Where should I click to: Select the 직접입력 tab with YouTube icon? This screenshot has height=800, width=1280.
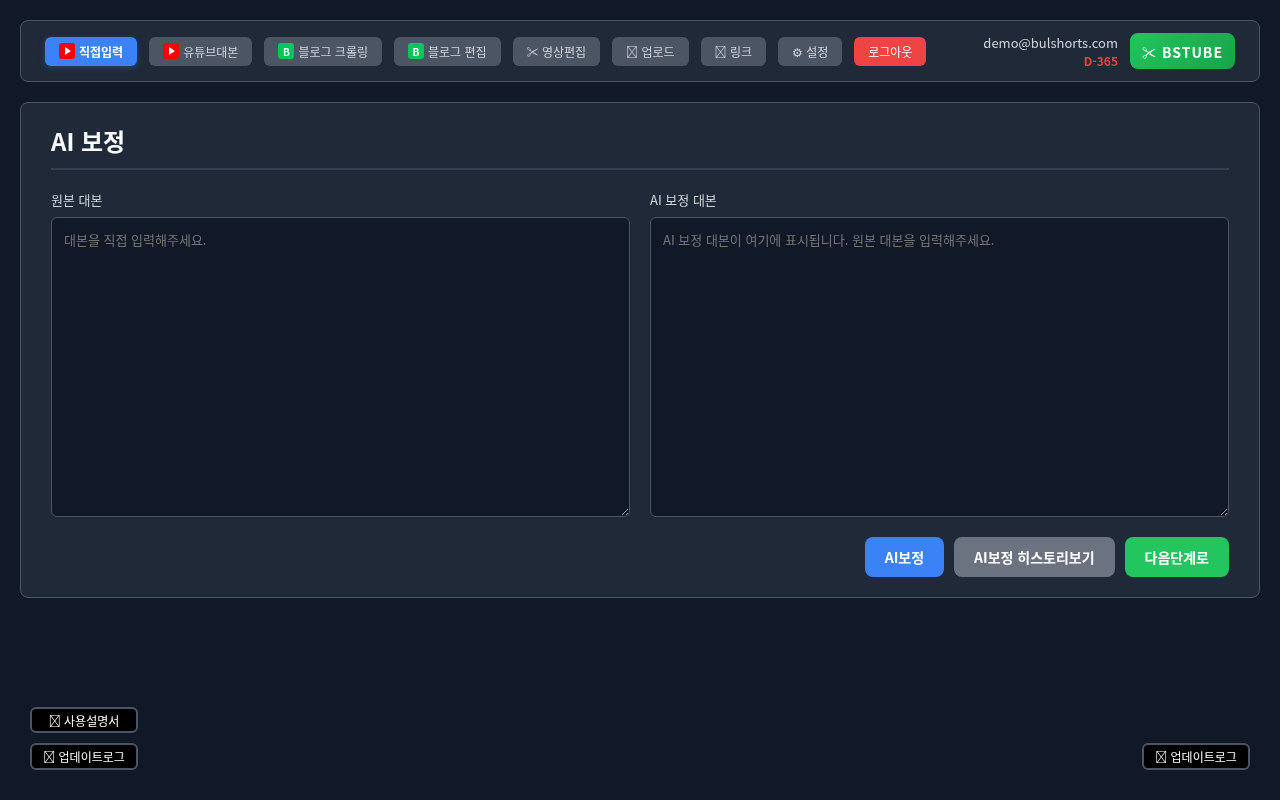point(91,52)
